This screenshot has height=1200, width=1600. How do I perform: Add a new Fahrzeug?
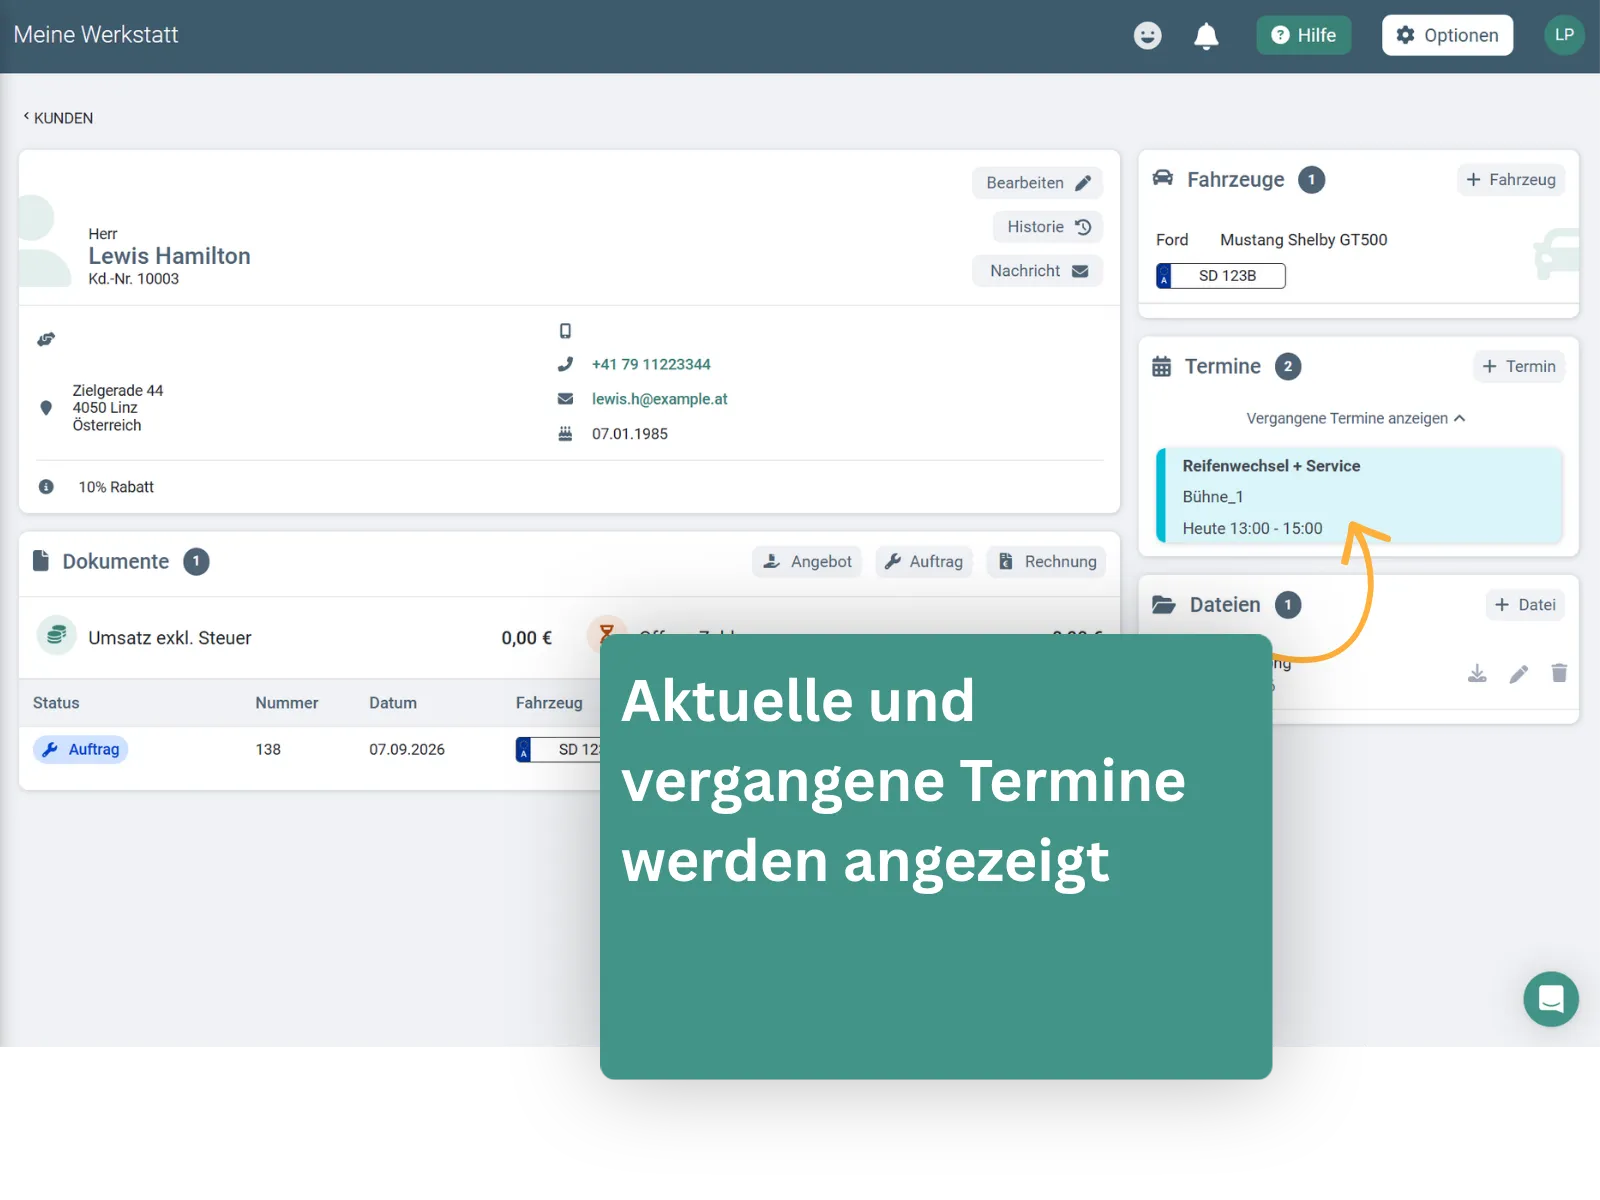pos(1510,180)
